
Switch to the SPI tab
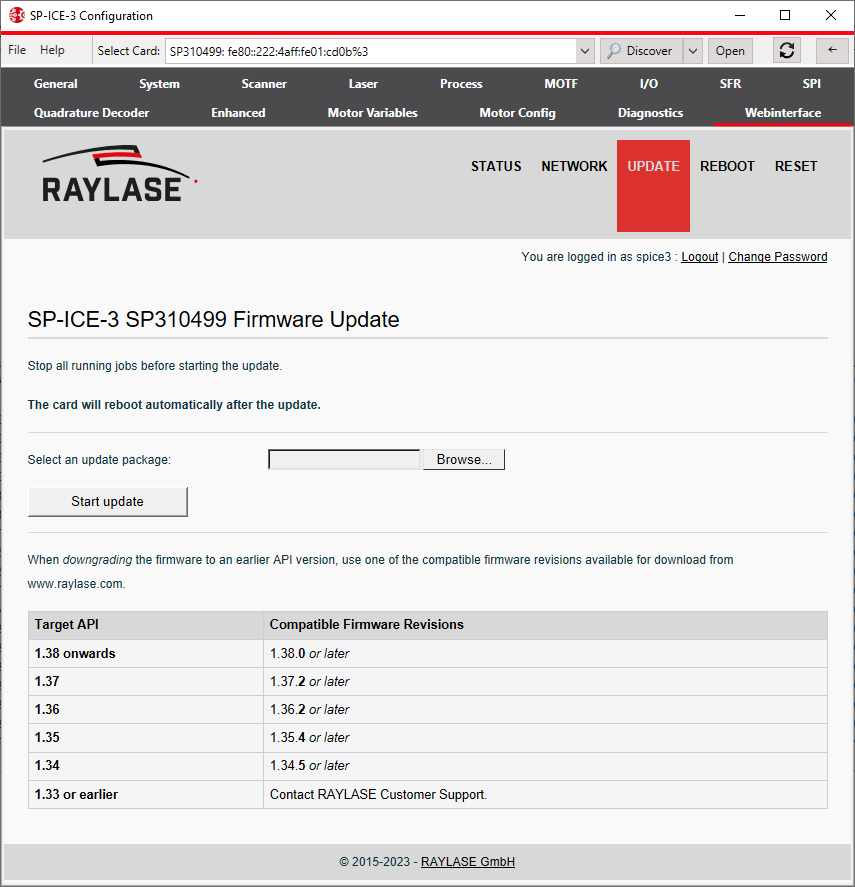pos(811,84)
